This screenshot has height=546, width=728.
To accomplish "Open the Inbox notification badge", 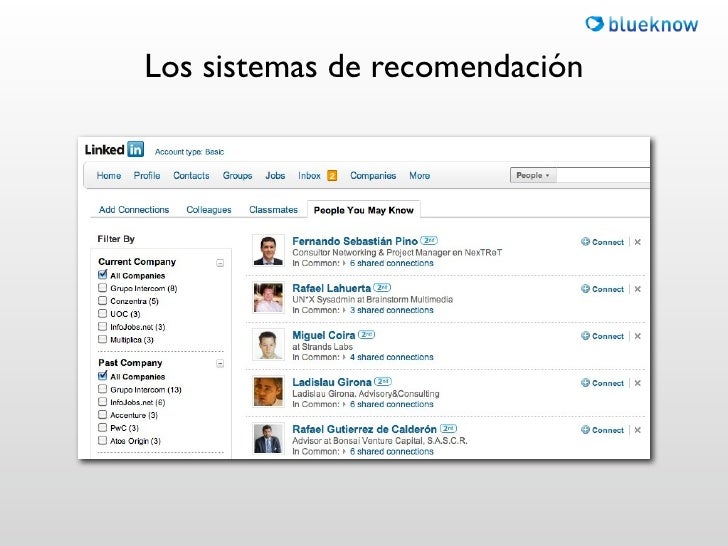I will pos(332,176).
